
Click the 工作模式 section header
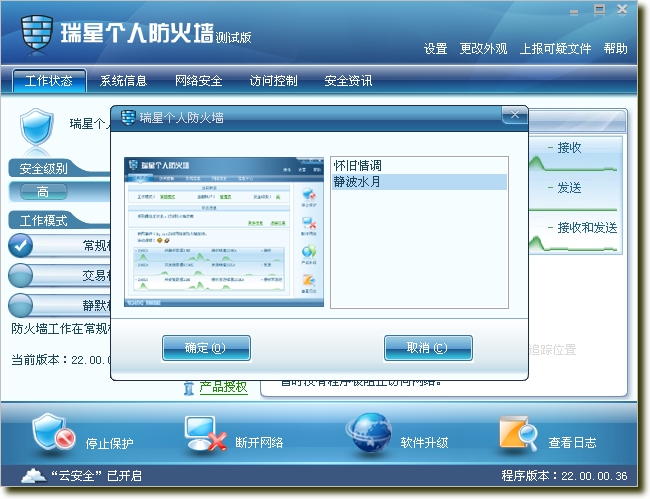(x=44, y=220)
